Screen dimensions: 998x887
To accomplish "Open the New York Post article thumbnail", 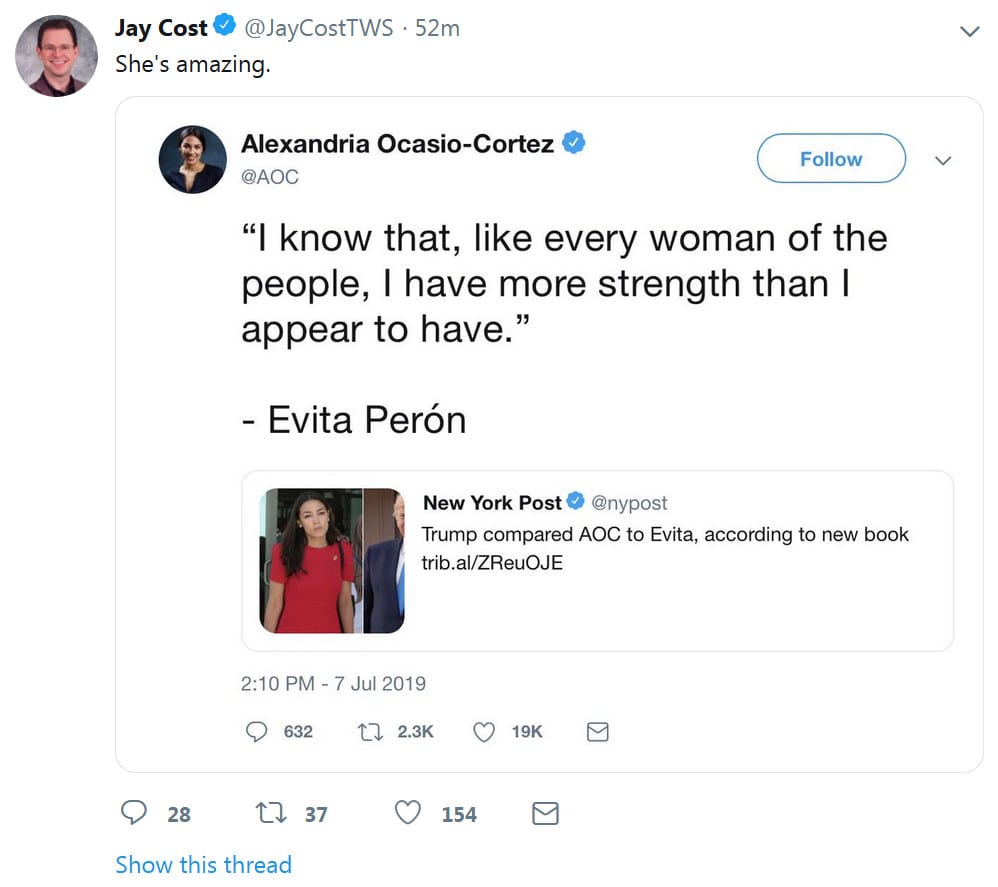I will pos(332,561).
